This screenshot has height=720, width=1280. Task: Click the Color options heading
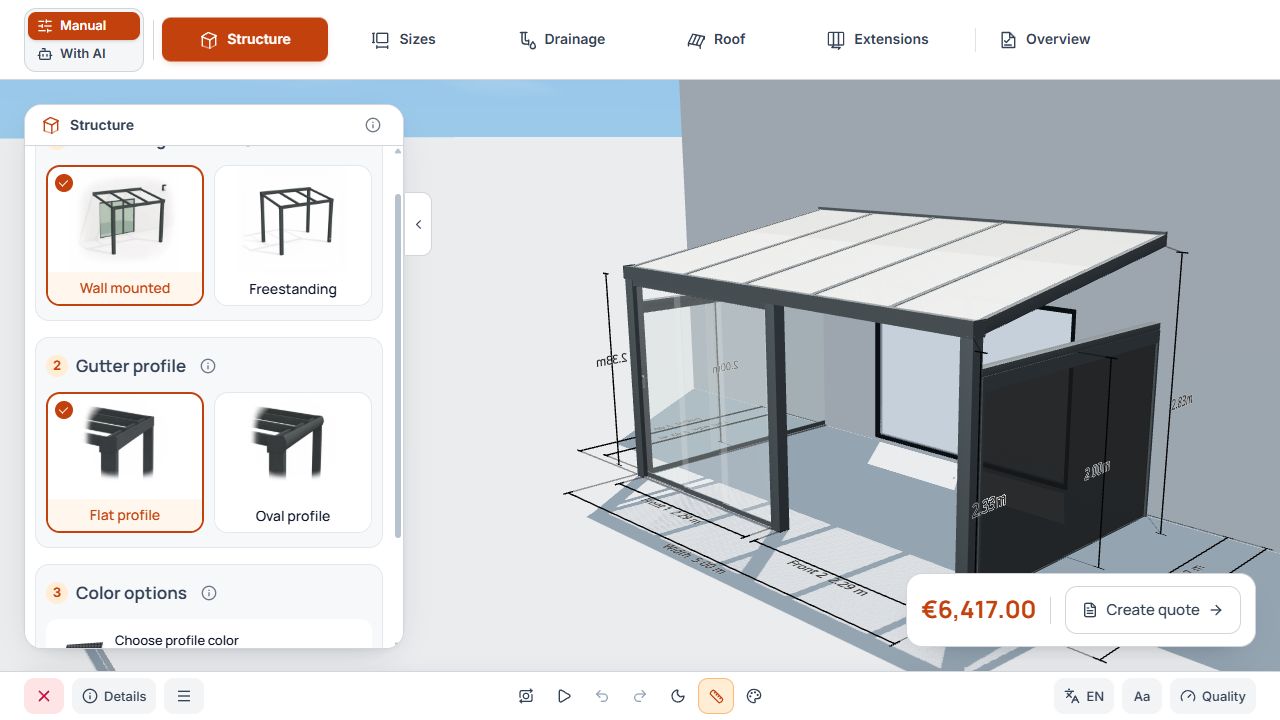coord(131,593)
